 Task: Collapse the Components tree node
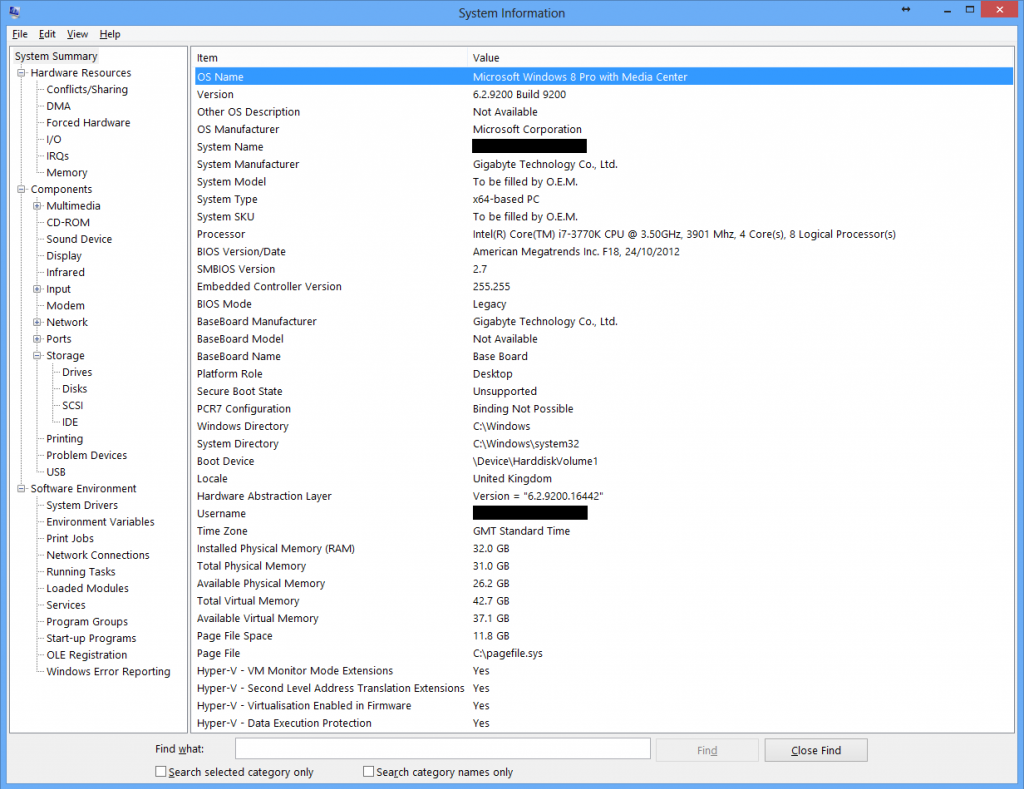coord(22,189)
